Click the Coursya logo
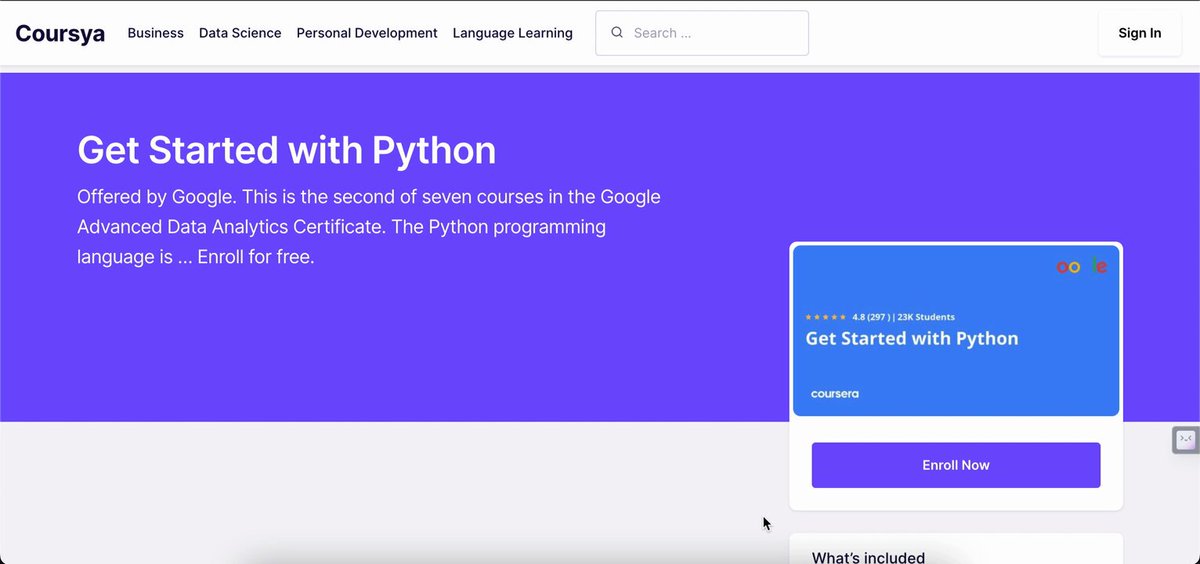This screenshot has height=564, width=1200. tap(60, 33)
